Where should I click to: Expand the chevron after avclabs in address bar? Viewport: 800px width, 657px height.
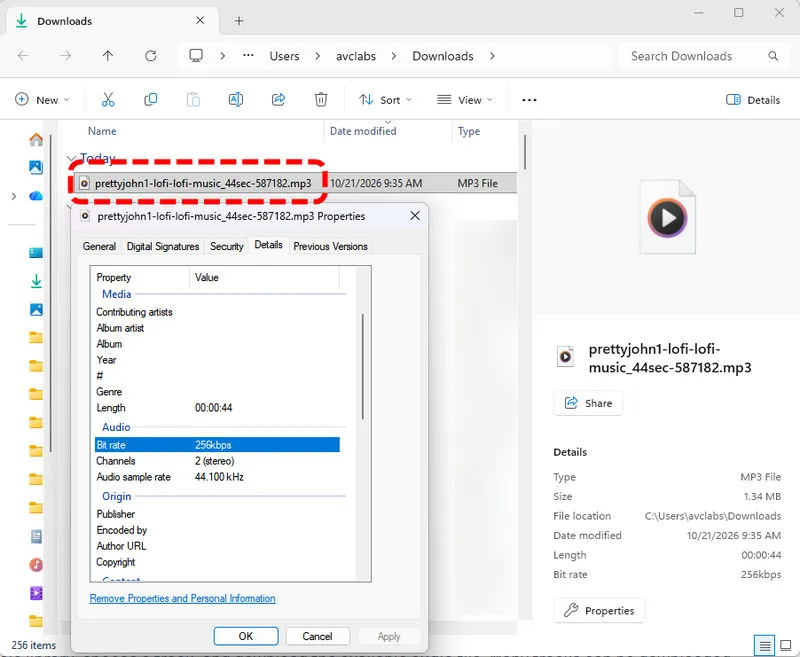(394, 56)
